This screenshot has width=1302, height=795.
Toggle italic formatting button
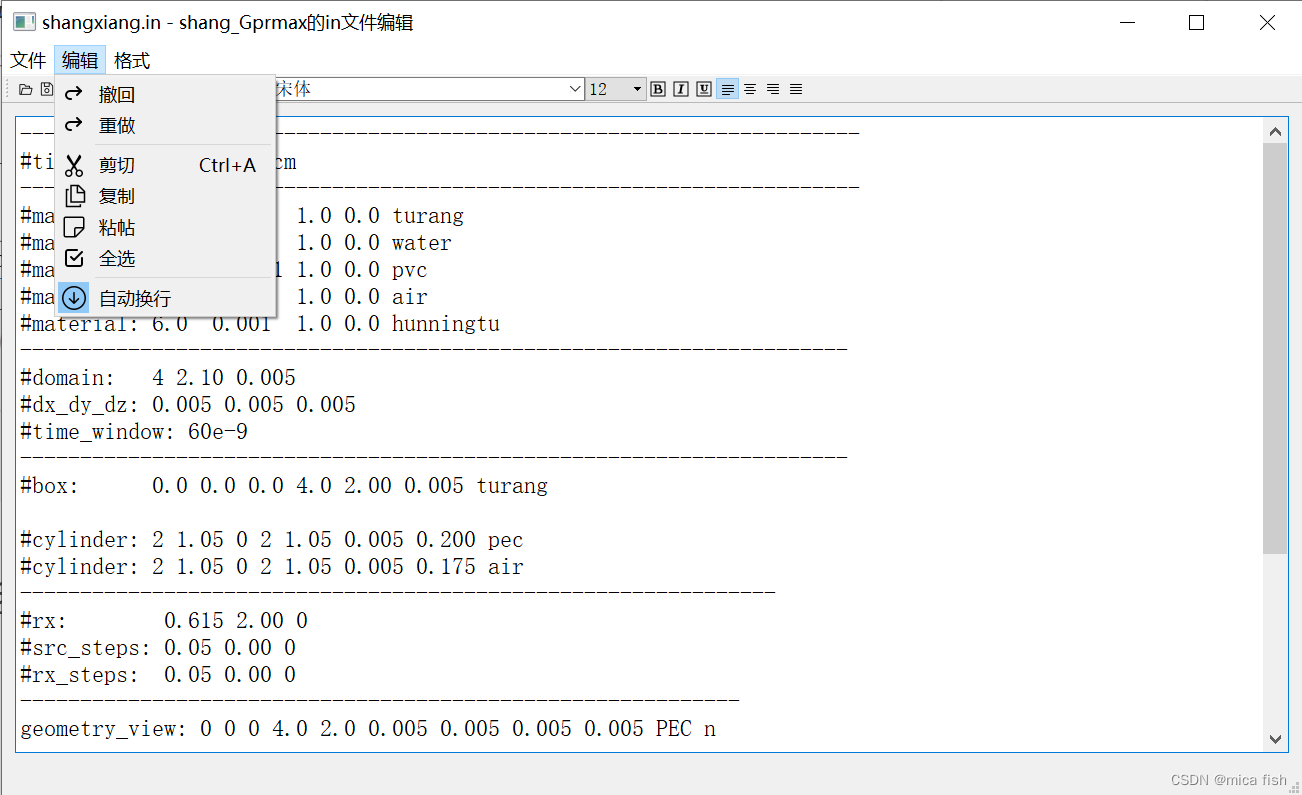681,89
